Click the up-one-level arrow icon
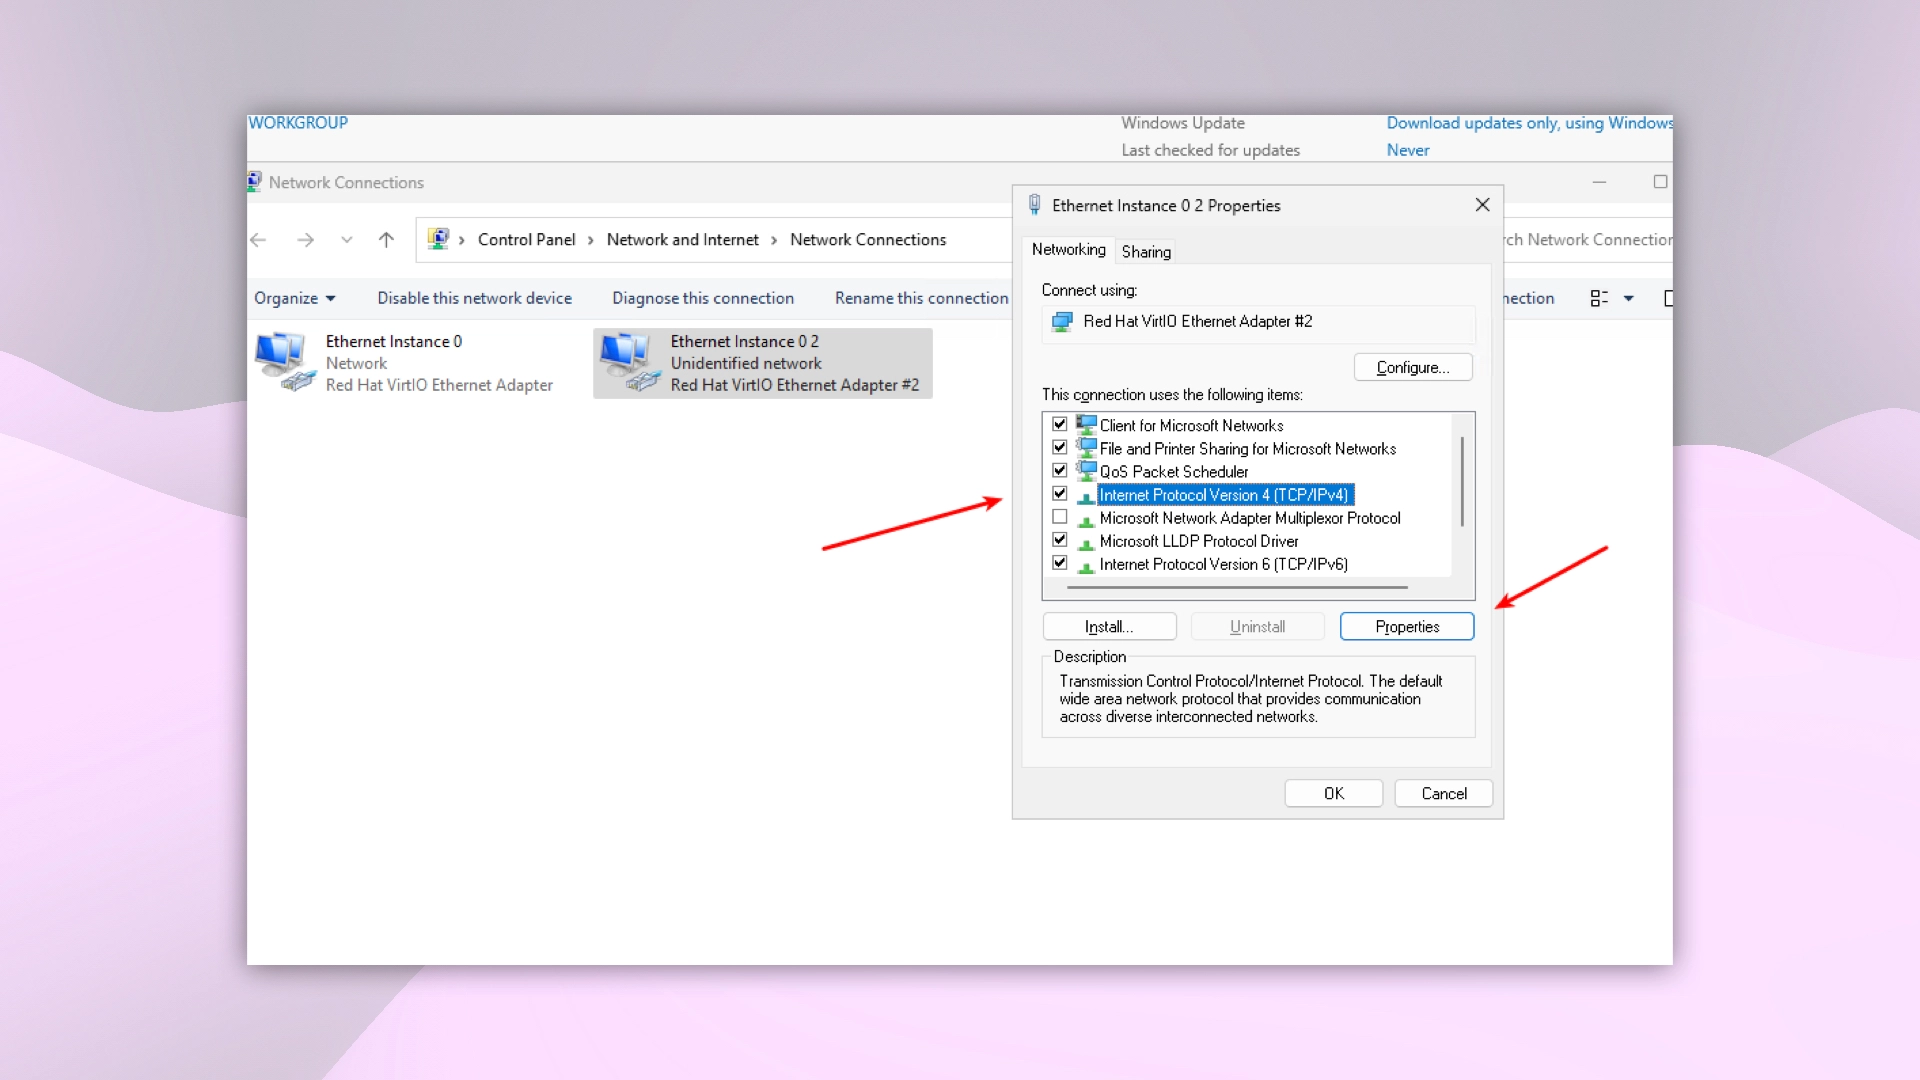This screenshot has height=1080, width=1920. click(x=386, y=240)
